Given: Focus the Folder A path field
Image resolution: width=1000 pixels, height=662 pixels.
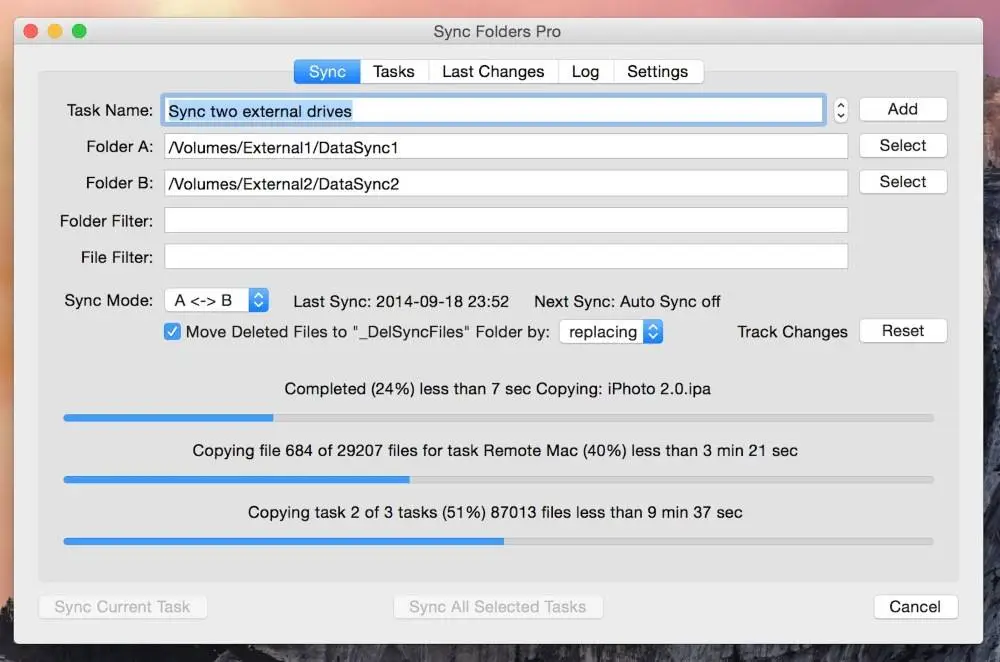Looking at the screenshot, I should [x=506, y=147].
